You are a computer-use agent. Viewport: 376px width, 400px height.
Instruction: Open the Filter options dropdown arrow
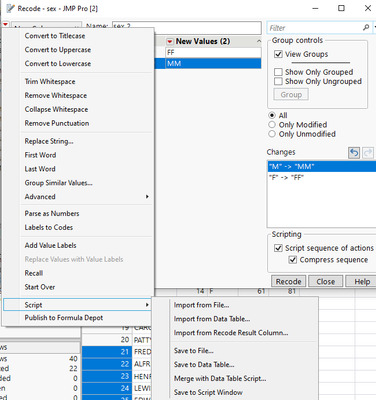(x=374, y=28)
